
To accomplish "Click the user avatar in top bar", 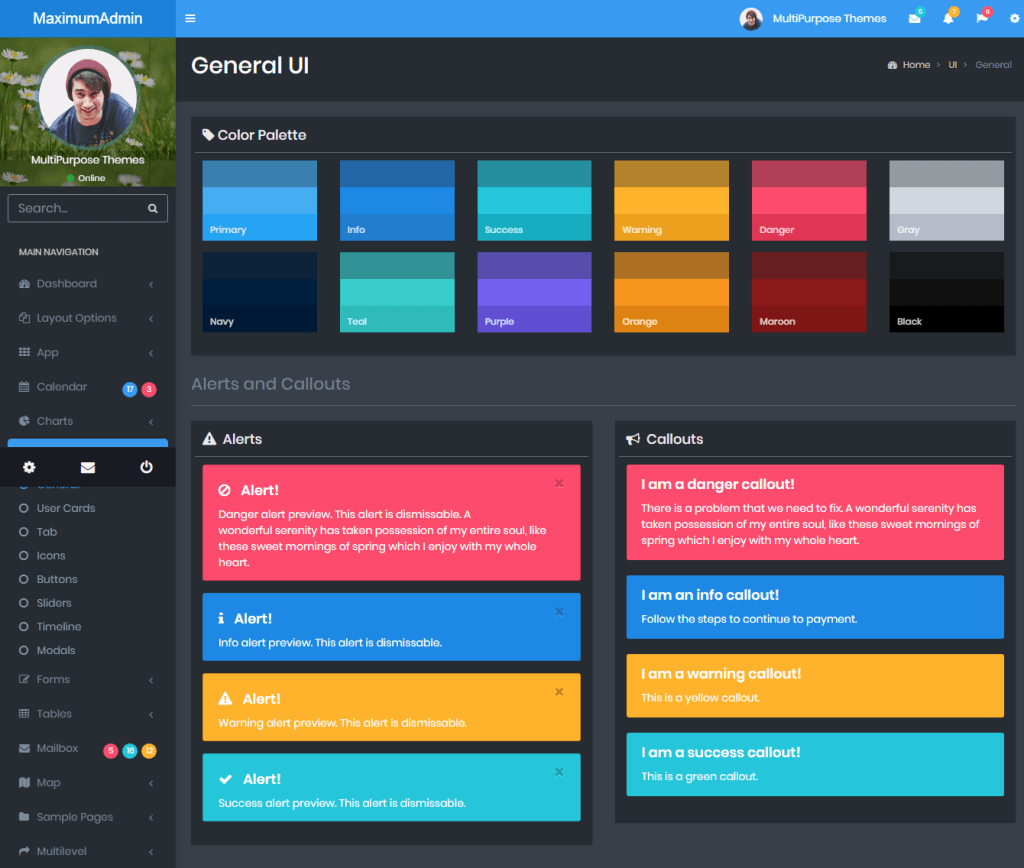I will coord(751,18).
